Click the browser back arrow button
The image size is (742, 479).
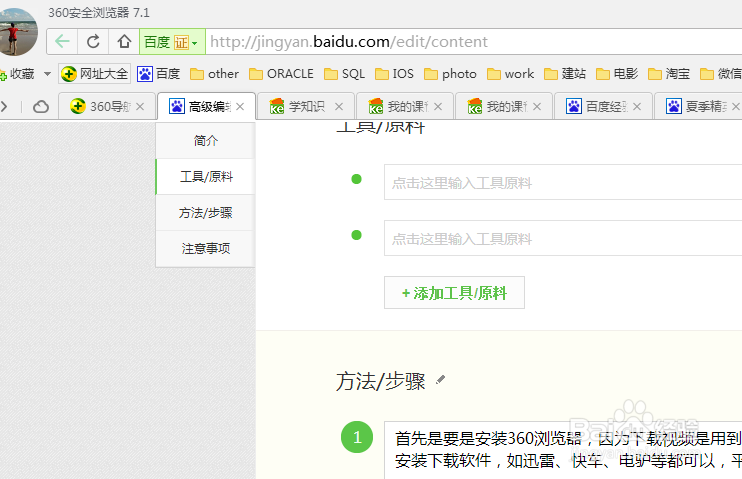[x=62, y=42]
